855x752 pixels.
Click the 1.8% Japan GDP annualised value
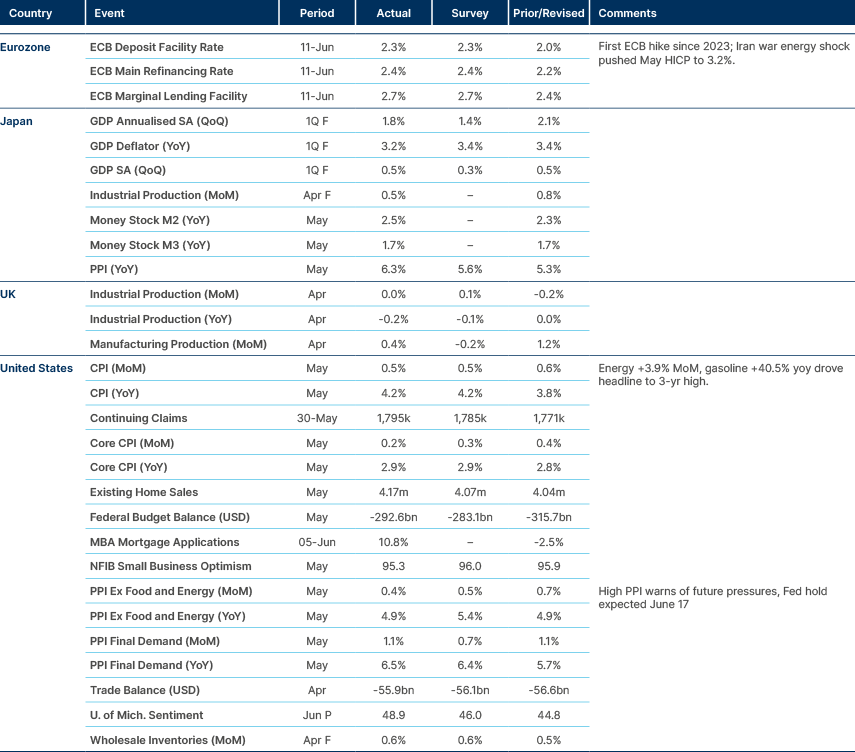pyautogui.click(x=393, y=121)
